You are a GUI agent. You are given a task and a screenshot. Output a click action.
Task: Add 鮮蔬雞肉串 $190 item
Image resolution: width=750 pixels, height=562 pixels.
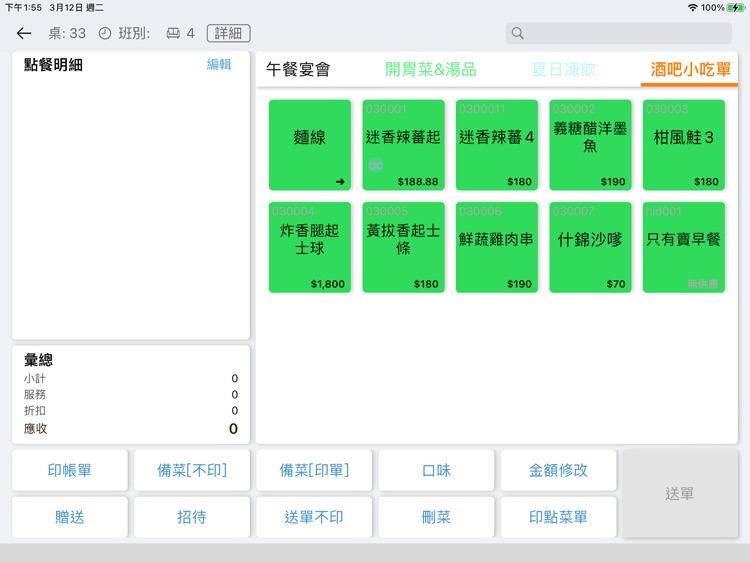pyautogui.click(x=496, y=247)
